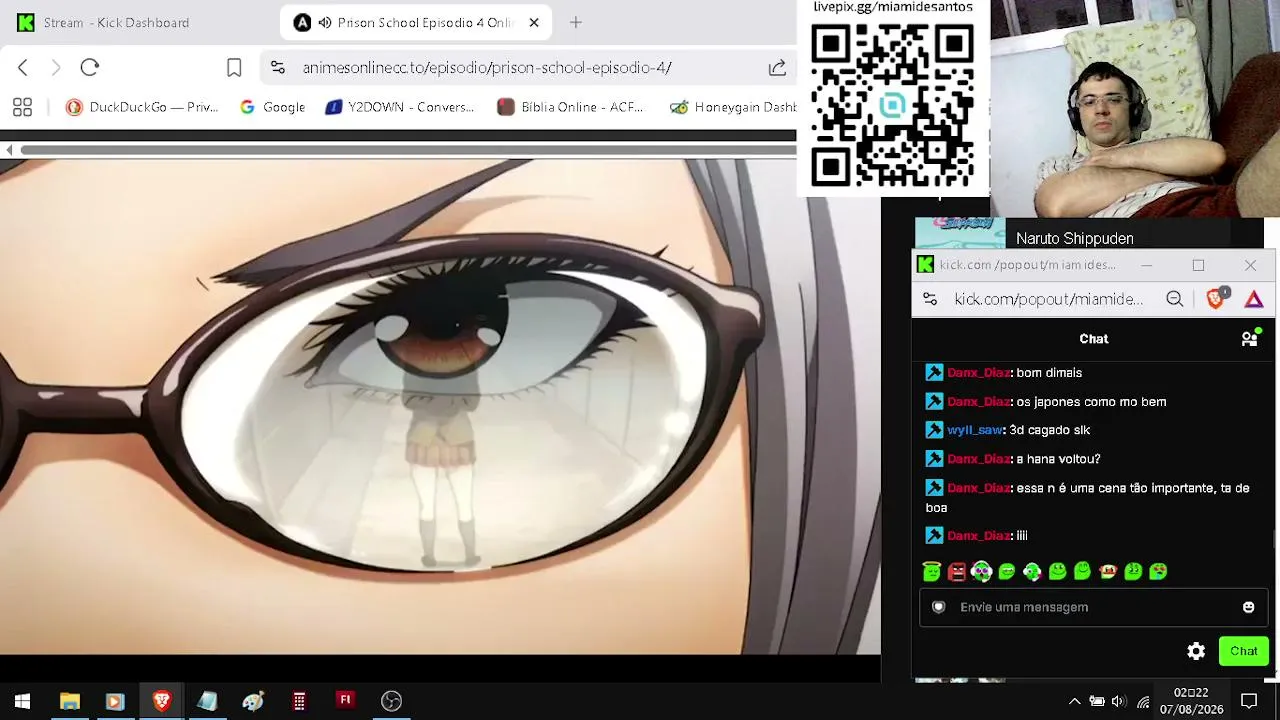Open the network connection tray icon
The height and width of the screenshot is (720, 1280).
1143,701
